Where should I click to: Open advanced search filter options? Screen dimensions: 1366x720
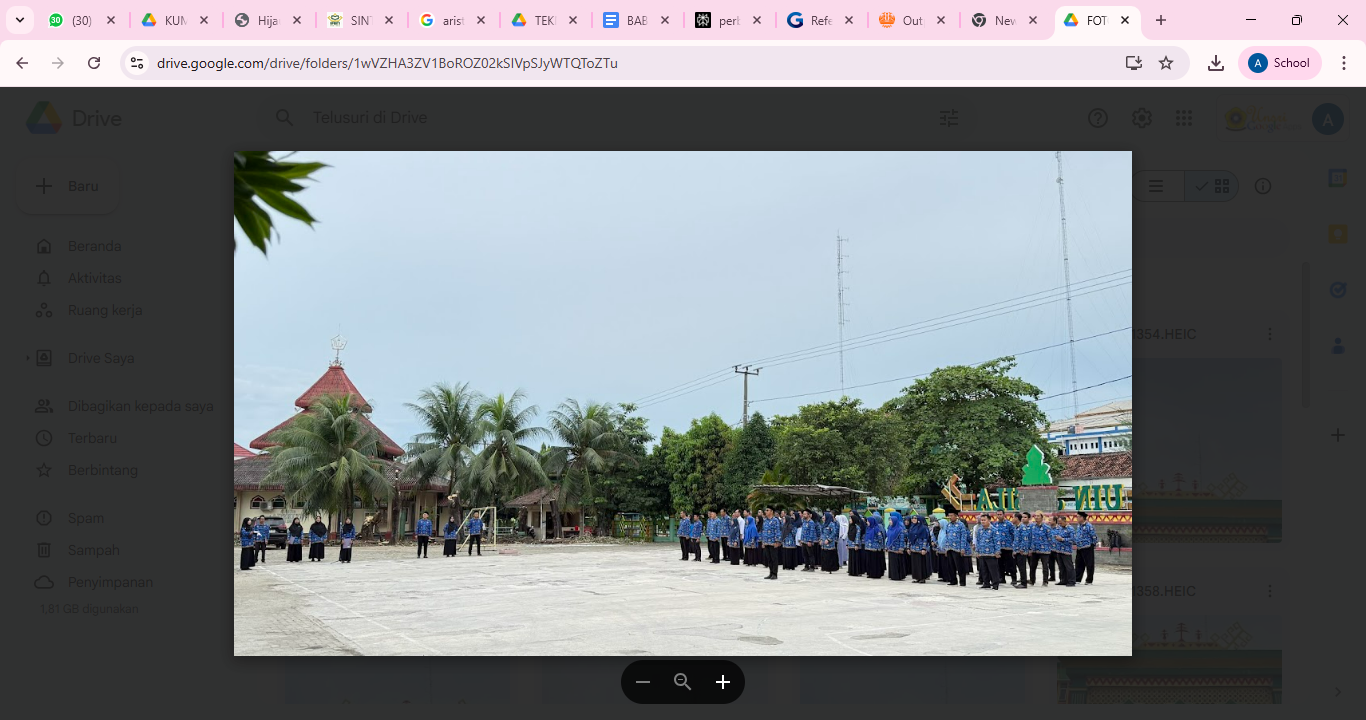[949, 118]
